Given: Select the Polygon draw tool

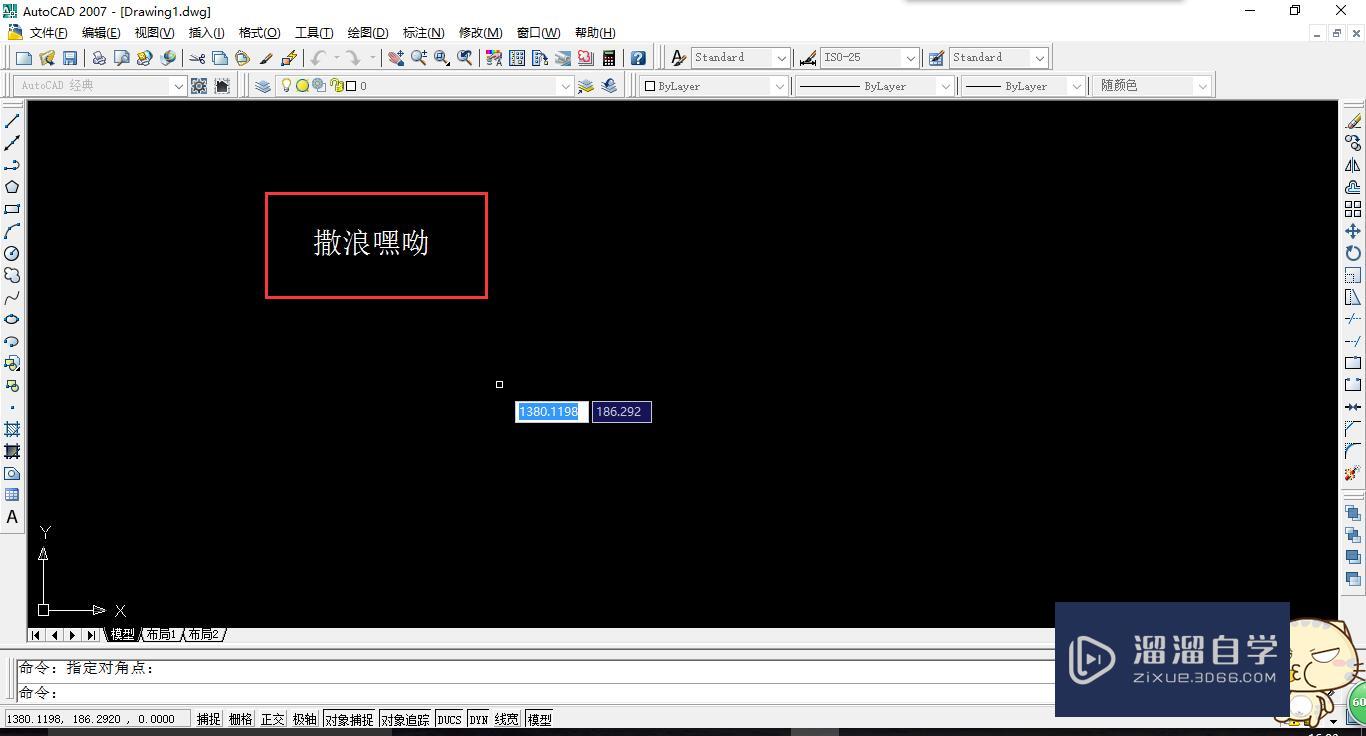Looking at the screenshot, I should coord(12,187).
